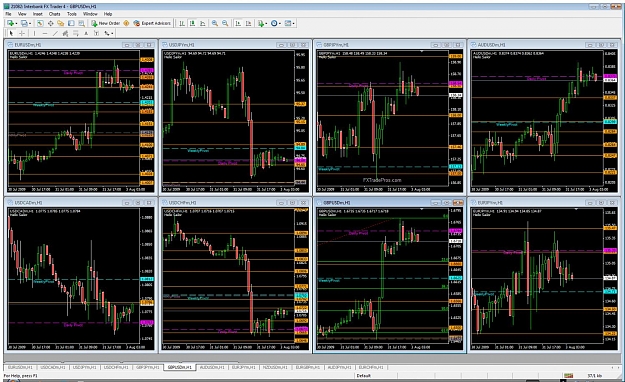Open a new chart with the toolbar icon
Viewport: 625px width, 382px height.
pos(10,24)
